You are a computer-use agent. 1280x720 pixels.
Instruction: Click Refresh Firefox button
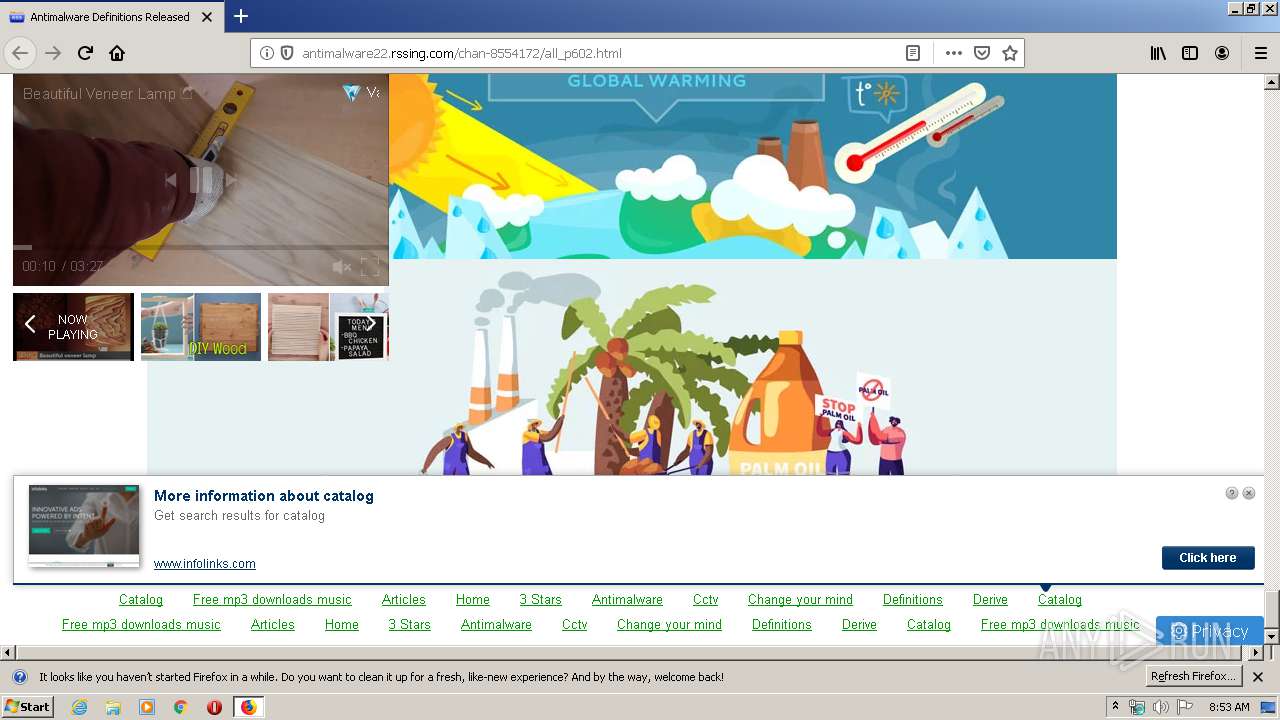coord(1194,677)
